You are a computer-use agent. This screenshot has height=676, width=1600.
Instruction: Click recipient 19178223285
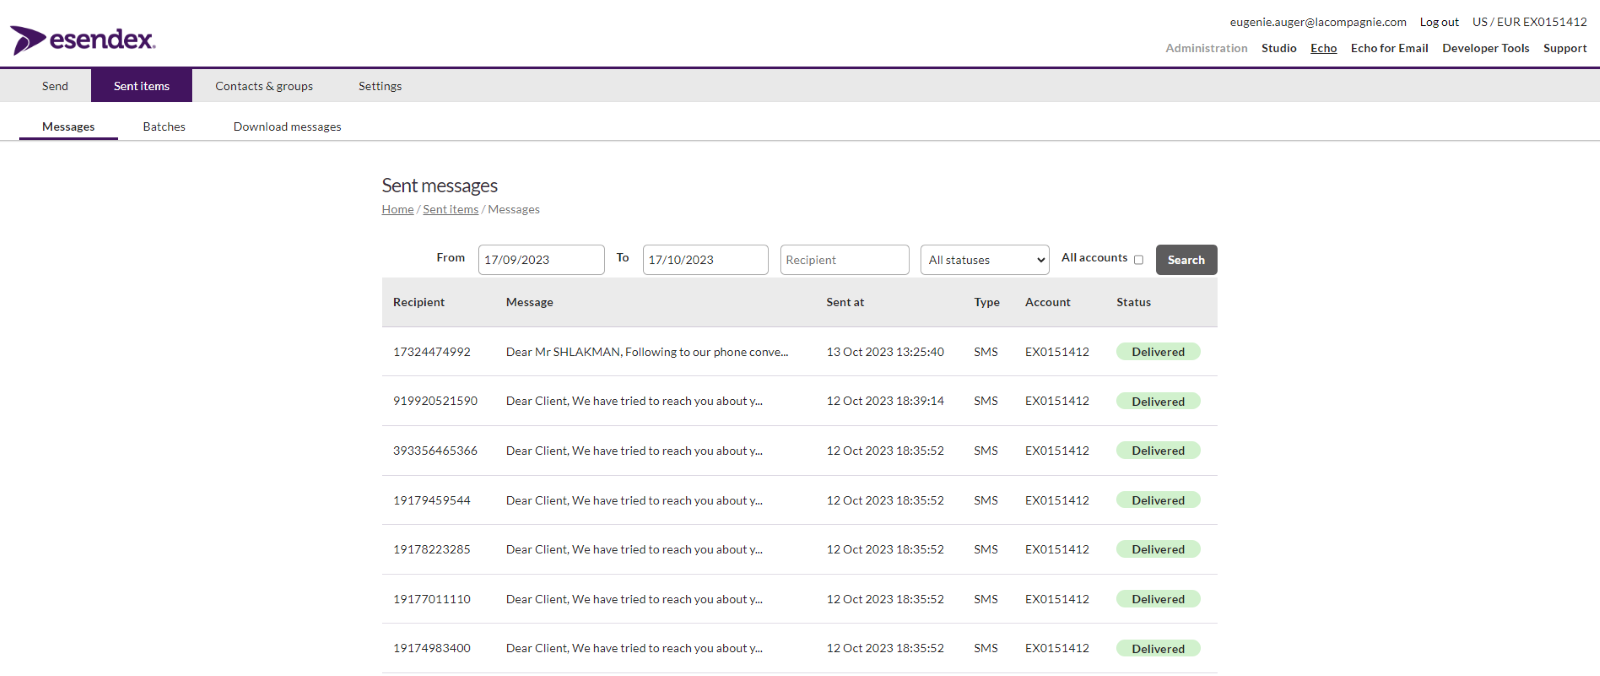coord(431,549)
